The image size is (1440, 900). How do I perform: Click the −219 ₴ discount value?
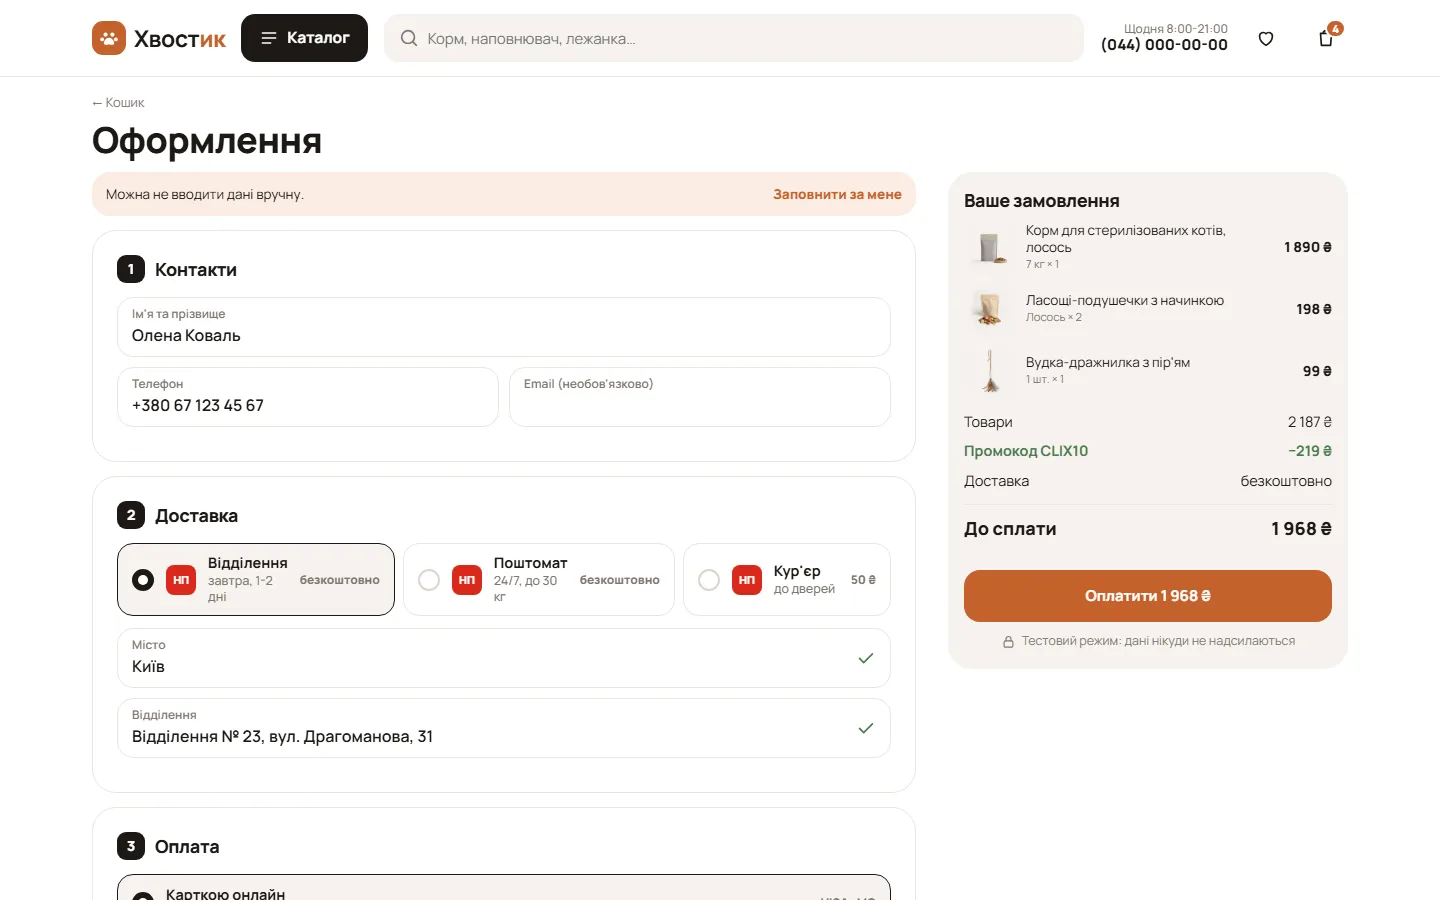pos(1310,451)
